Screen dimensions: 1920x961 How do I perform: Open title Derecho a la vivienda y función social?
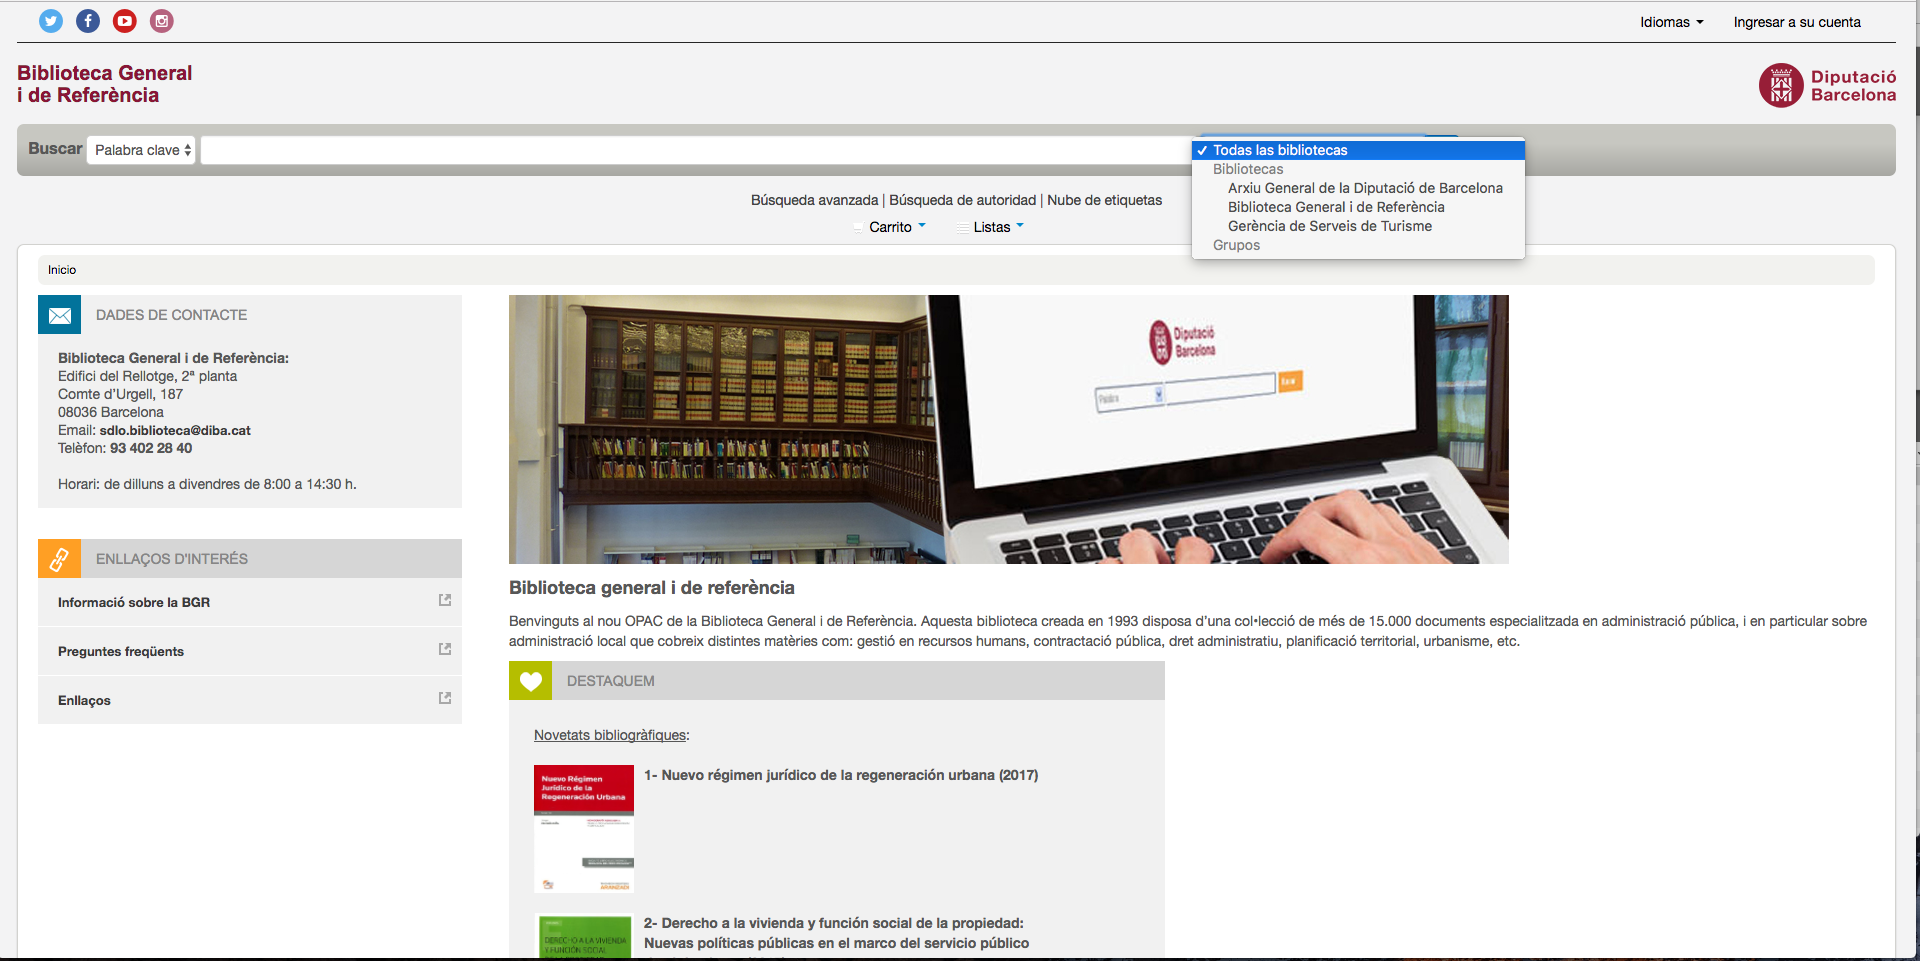pos(836,933)
